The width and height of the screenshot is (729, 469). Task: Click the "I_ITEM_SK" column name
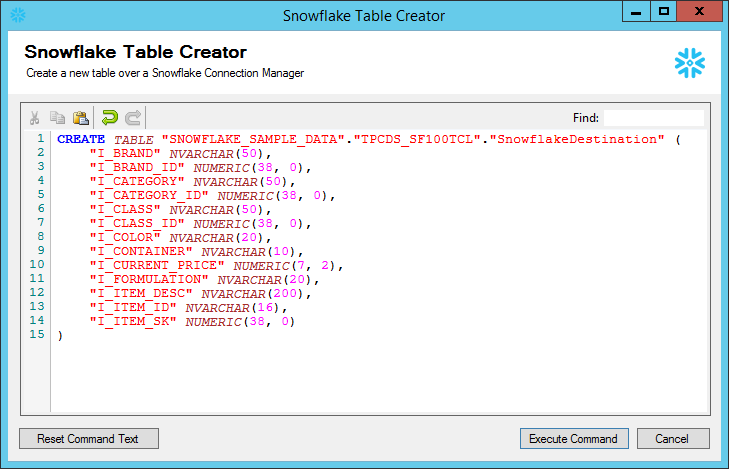click(133, 322)
